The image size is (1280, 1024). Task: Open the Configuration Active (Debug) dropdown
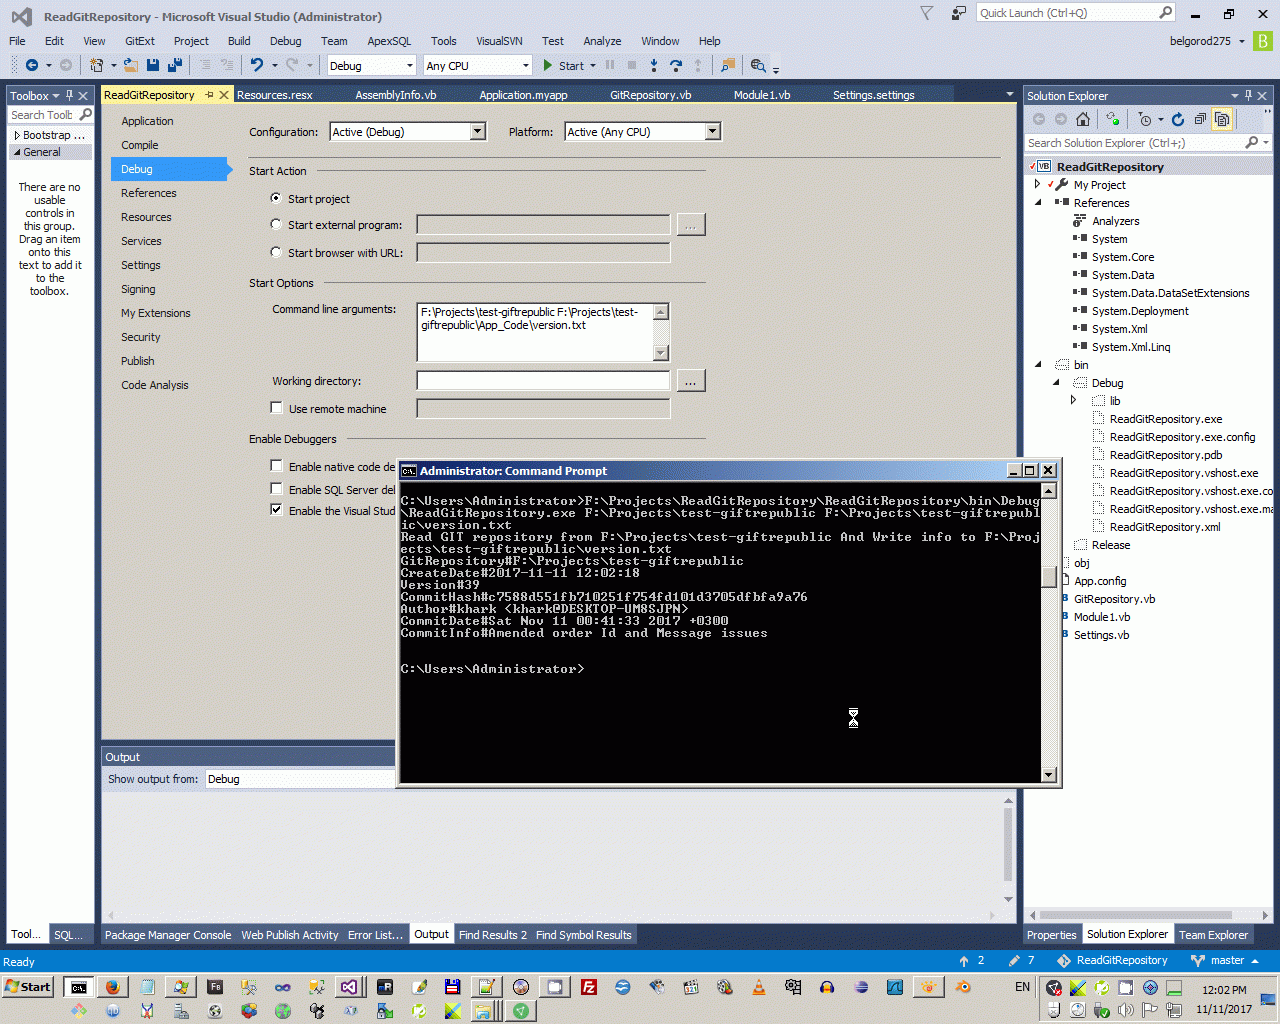tap(478, 132)
